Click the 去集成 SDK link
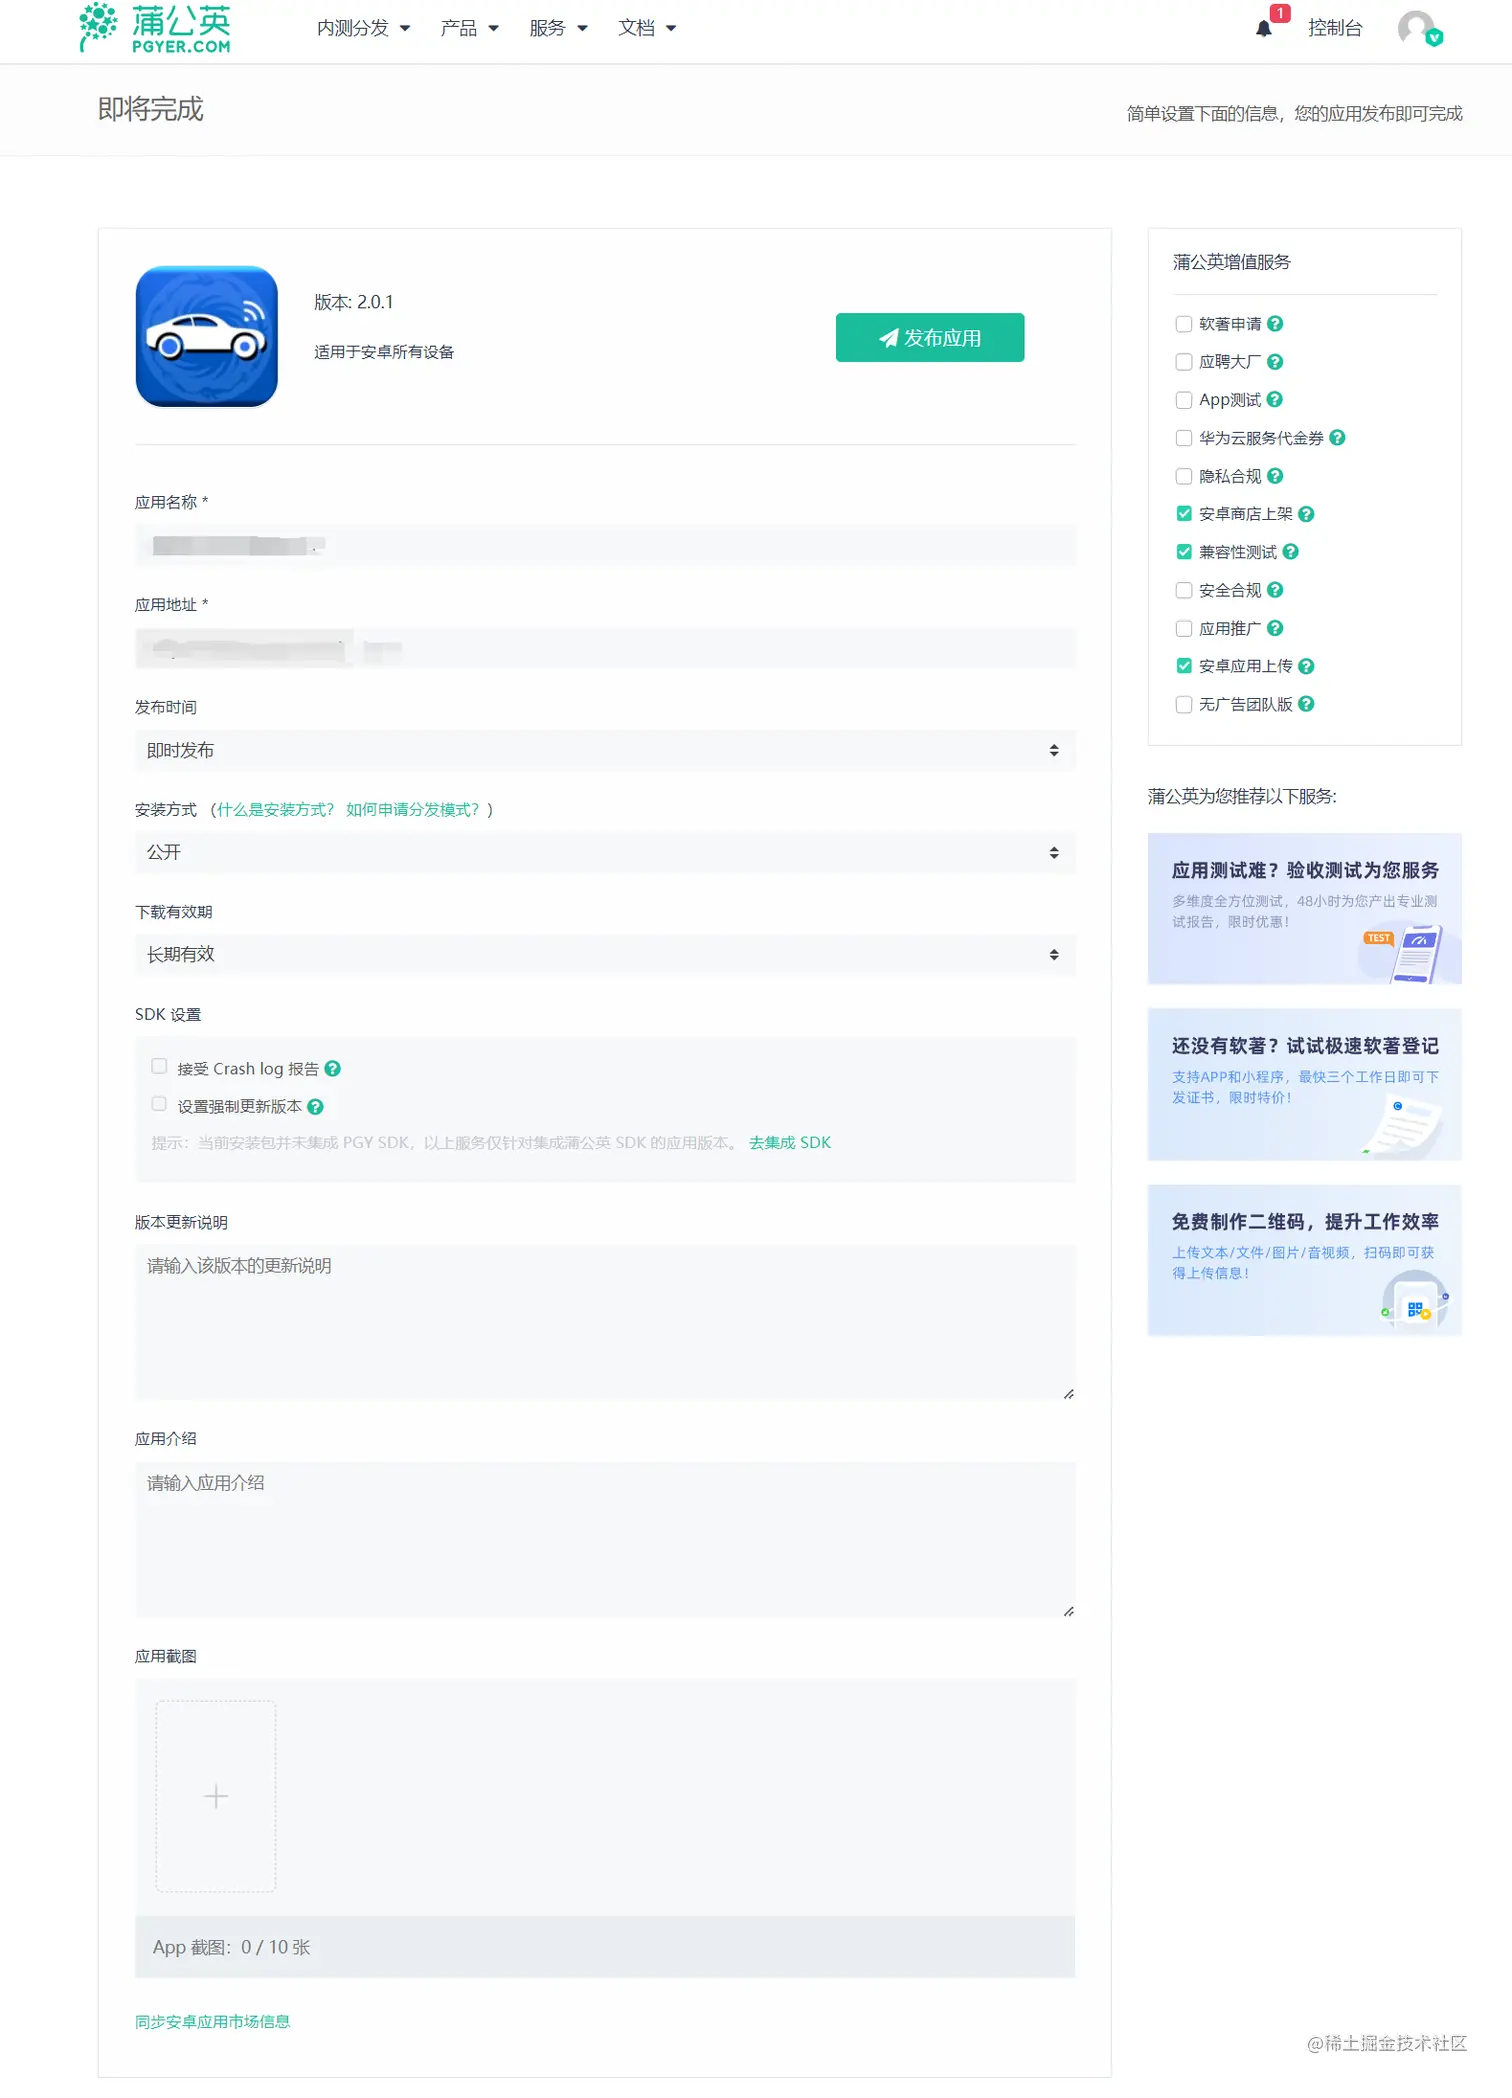1512x2098 pixels. (x=790, y=1143)
